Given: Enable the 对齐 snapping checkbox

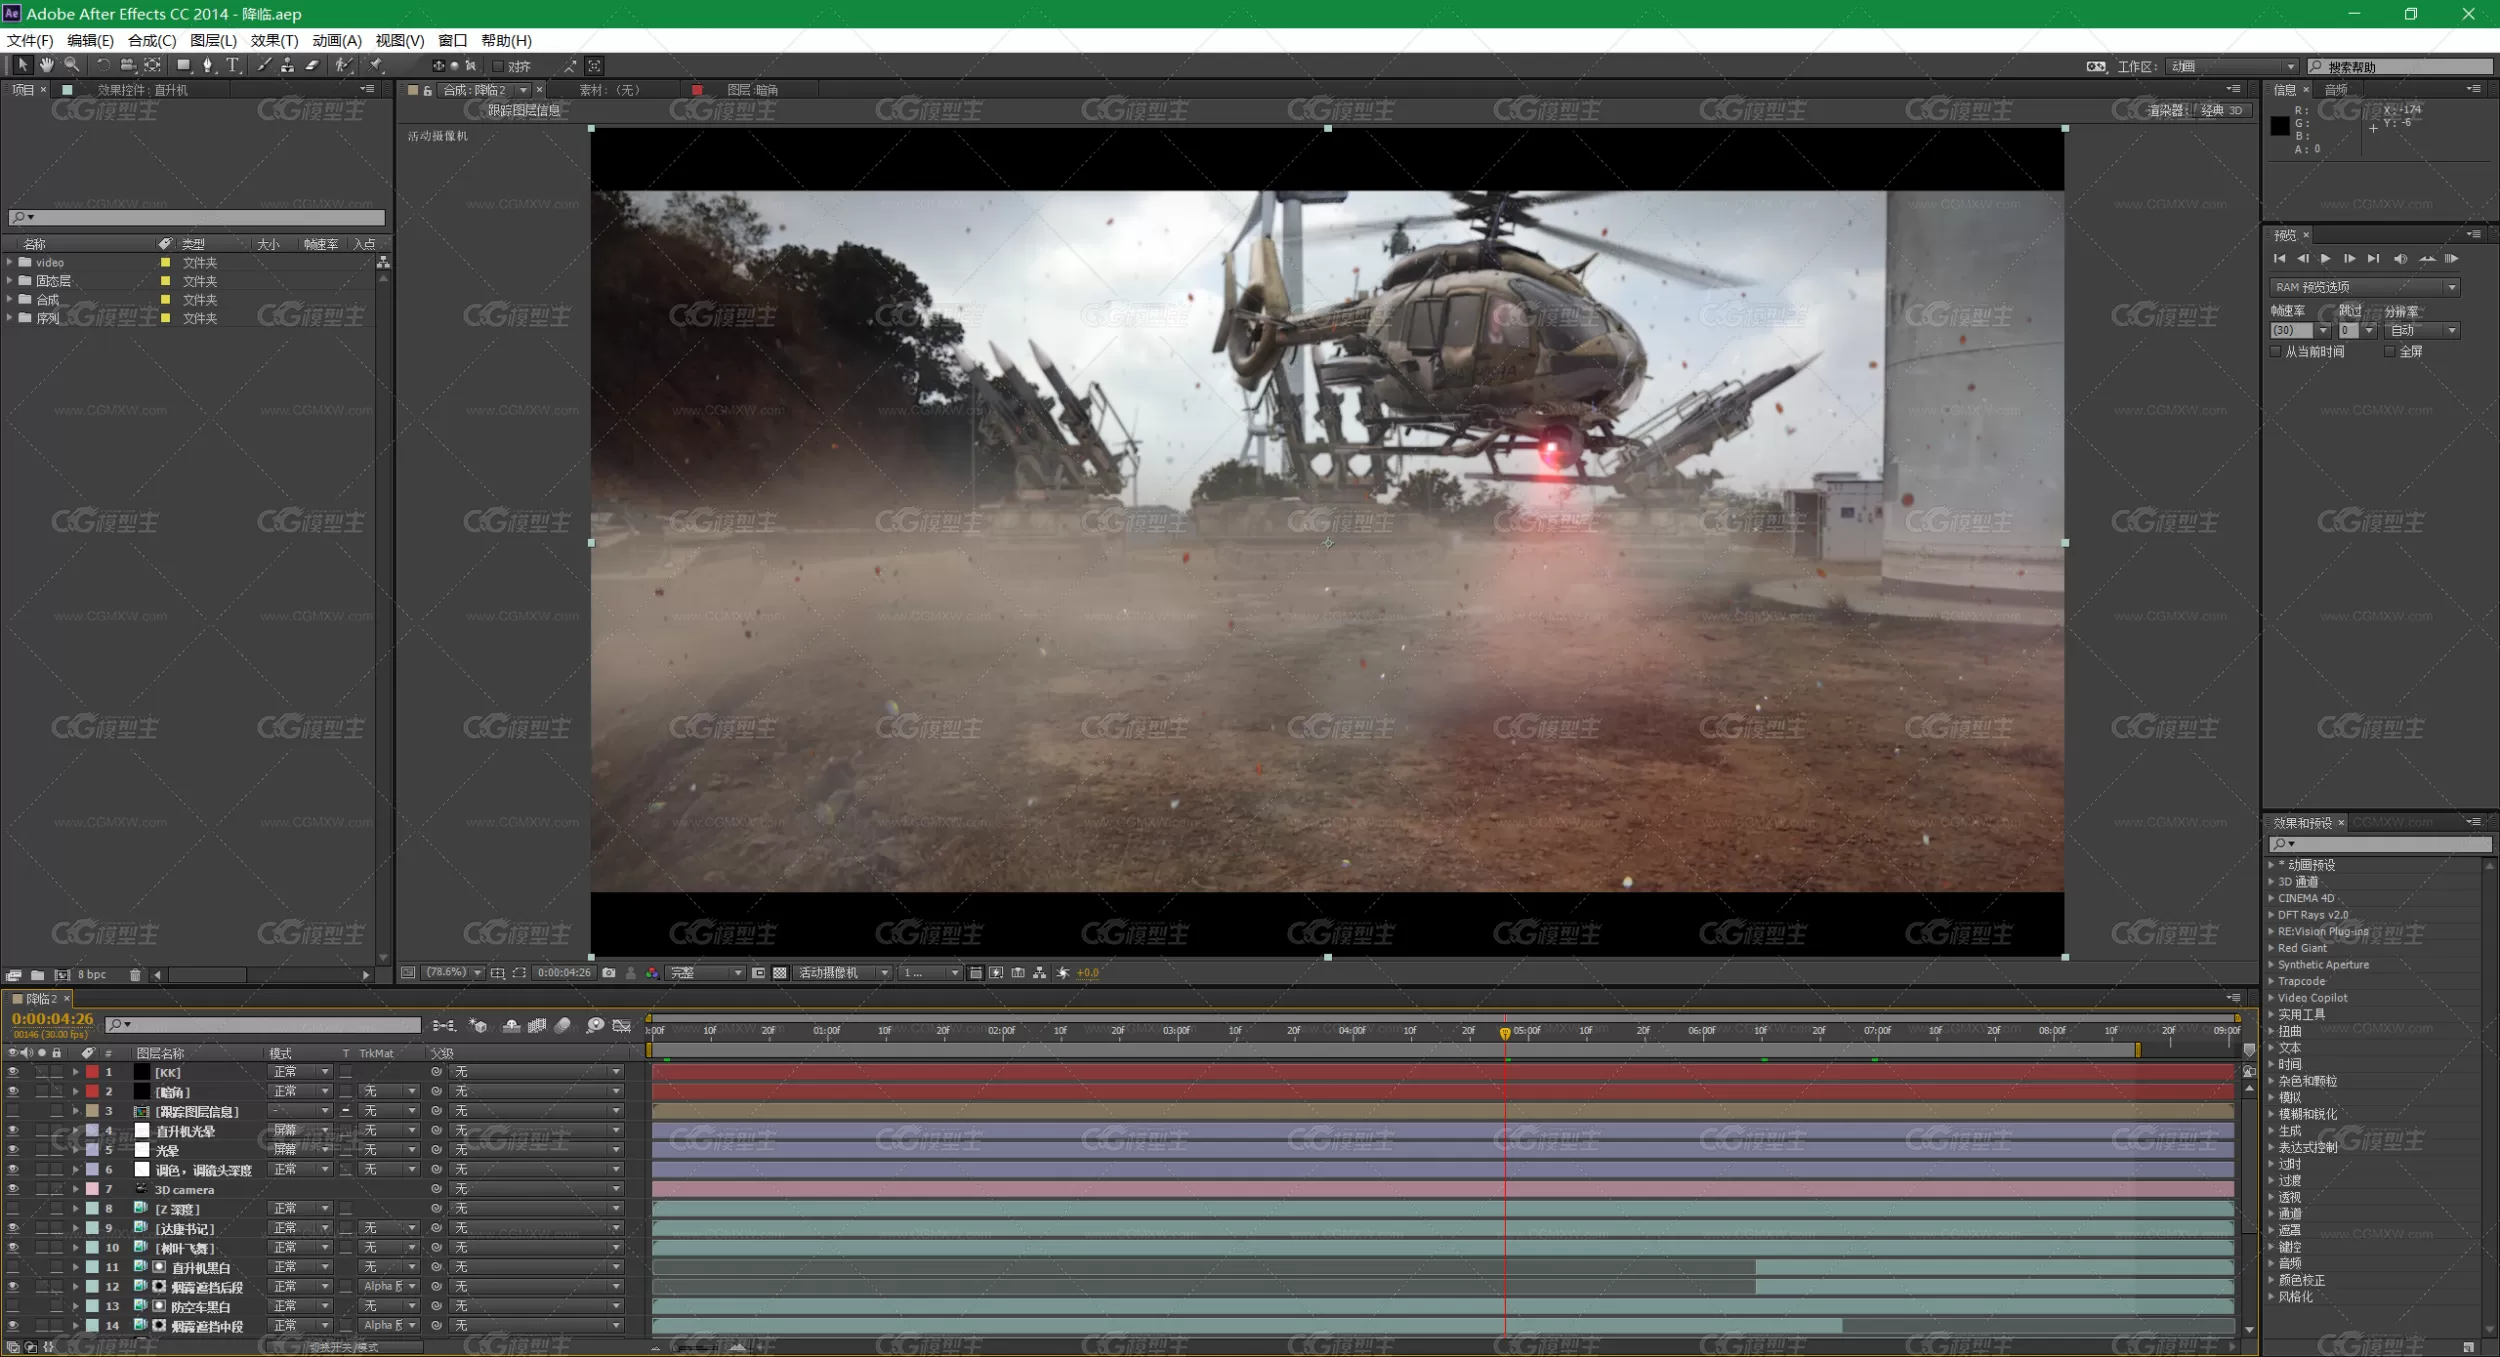Looking at the screenshot, I should coord(498,66).
